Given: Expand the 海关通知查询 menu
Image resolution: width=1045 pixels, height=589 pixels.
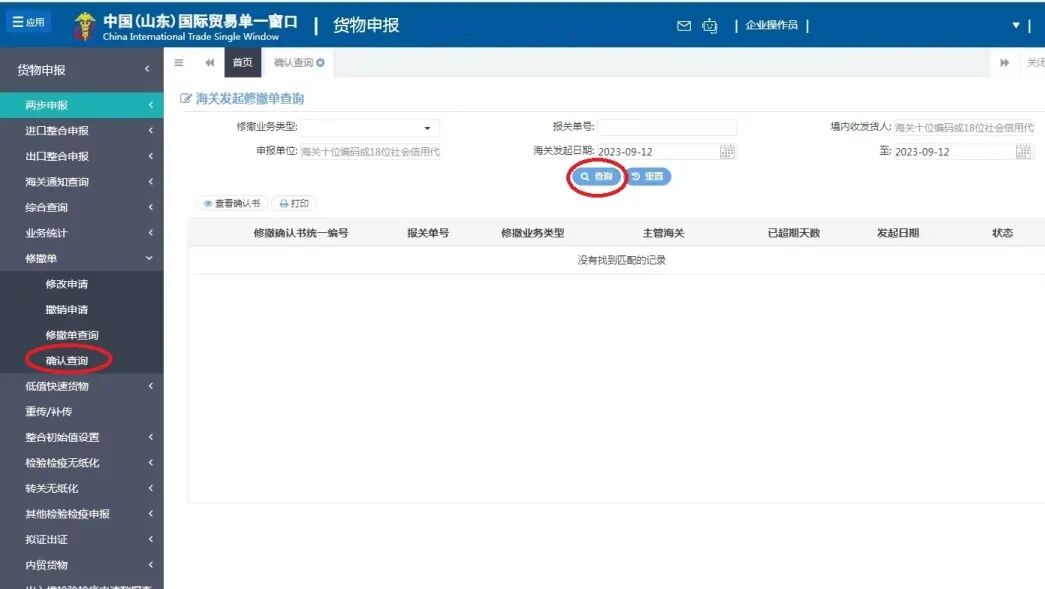Looking at the screenshot, I should (x=81, y=181).
